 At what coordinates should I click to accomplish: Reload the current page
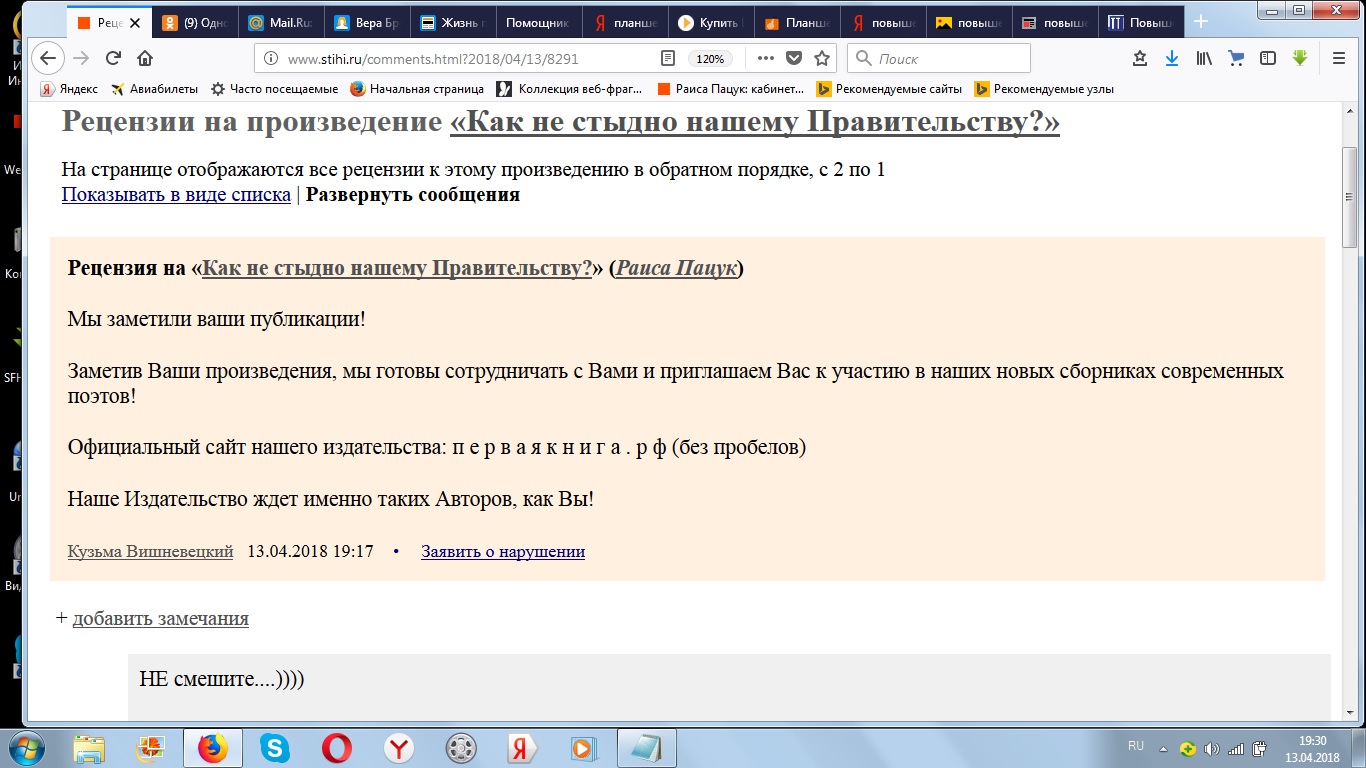[x=113, y=58]
